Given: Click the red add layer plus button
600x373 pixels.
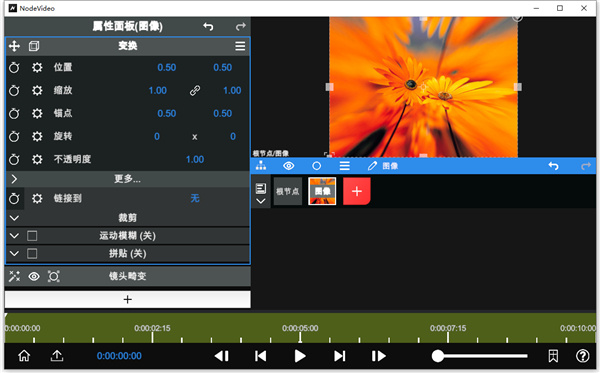Looking at the screenshot, I should point(357,191).
